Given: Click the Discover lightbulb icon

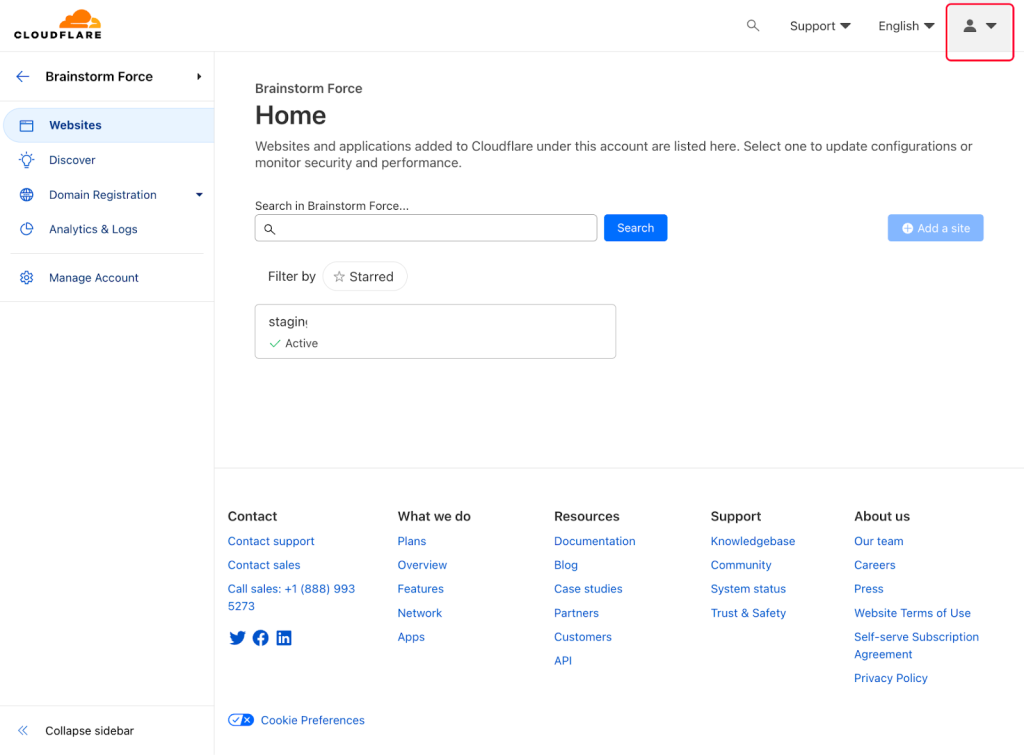Looking at the screenshot, I should click(x=27, y=160).
